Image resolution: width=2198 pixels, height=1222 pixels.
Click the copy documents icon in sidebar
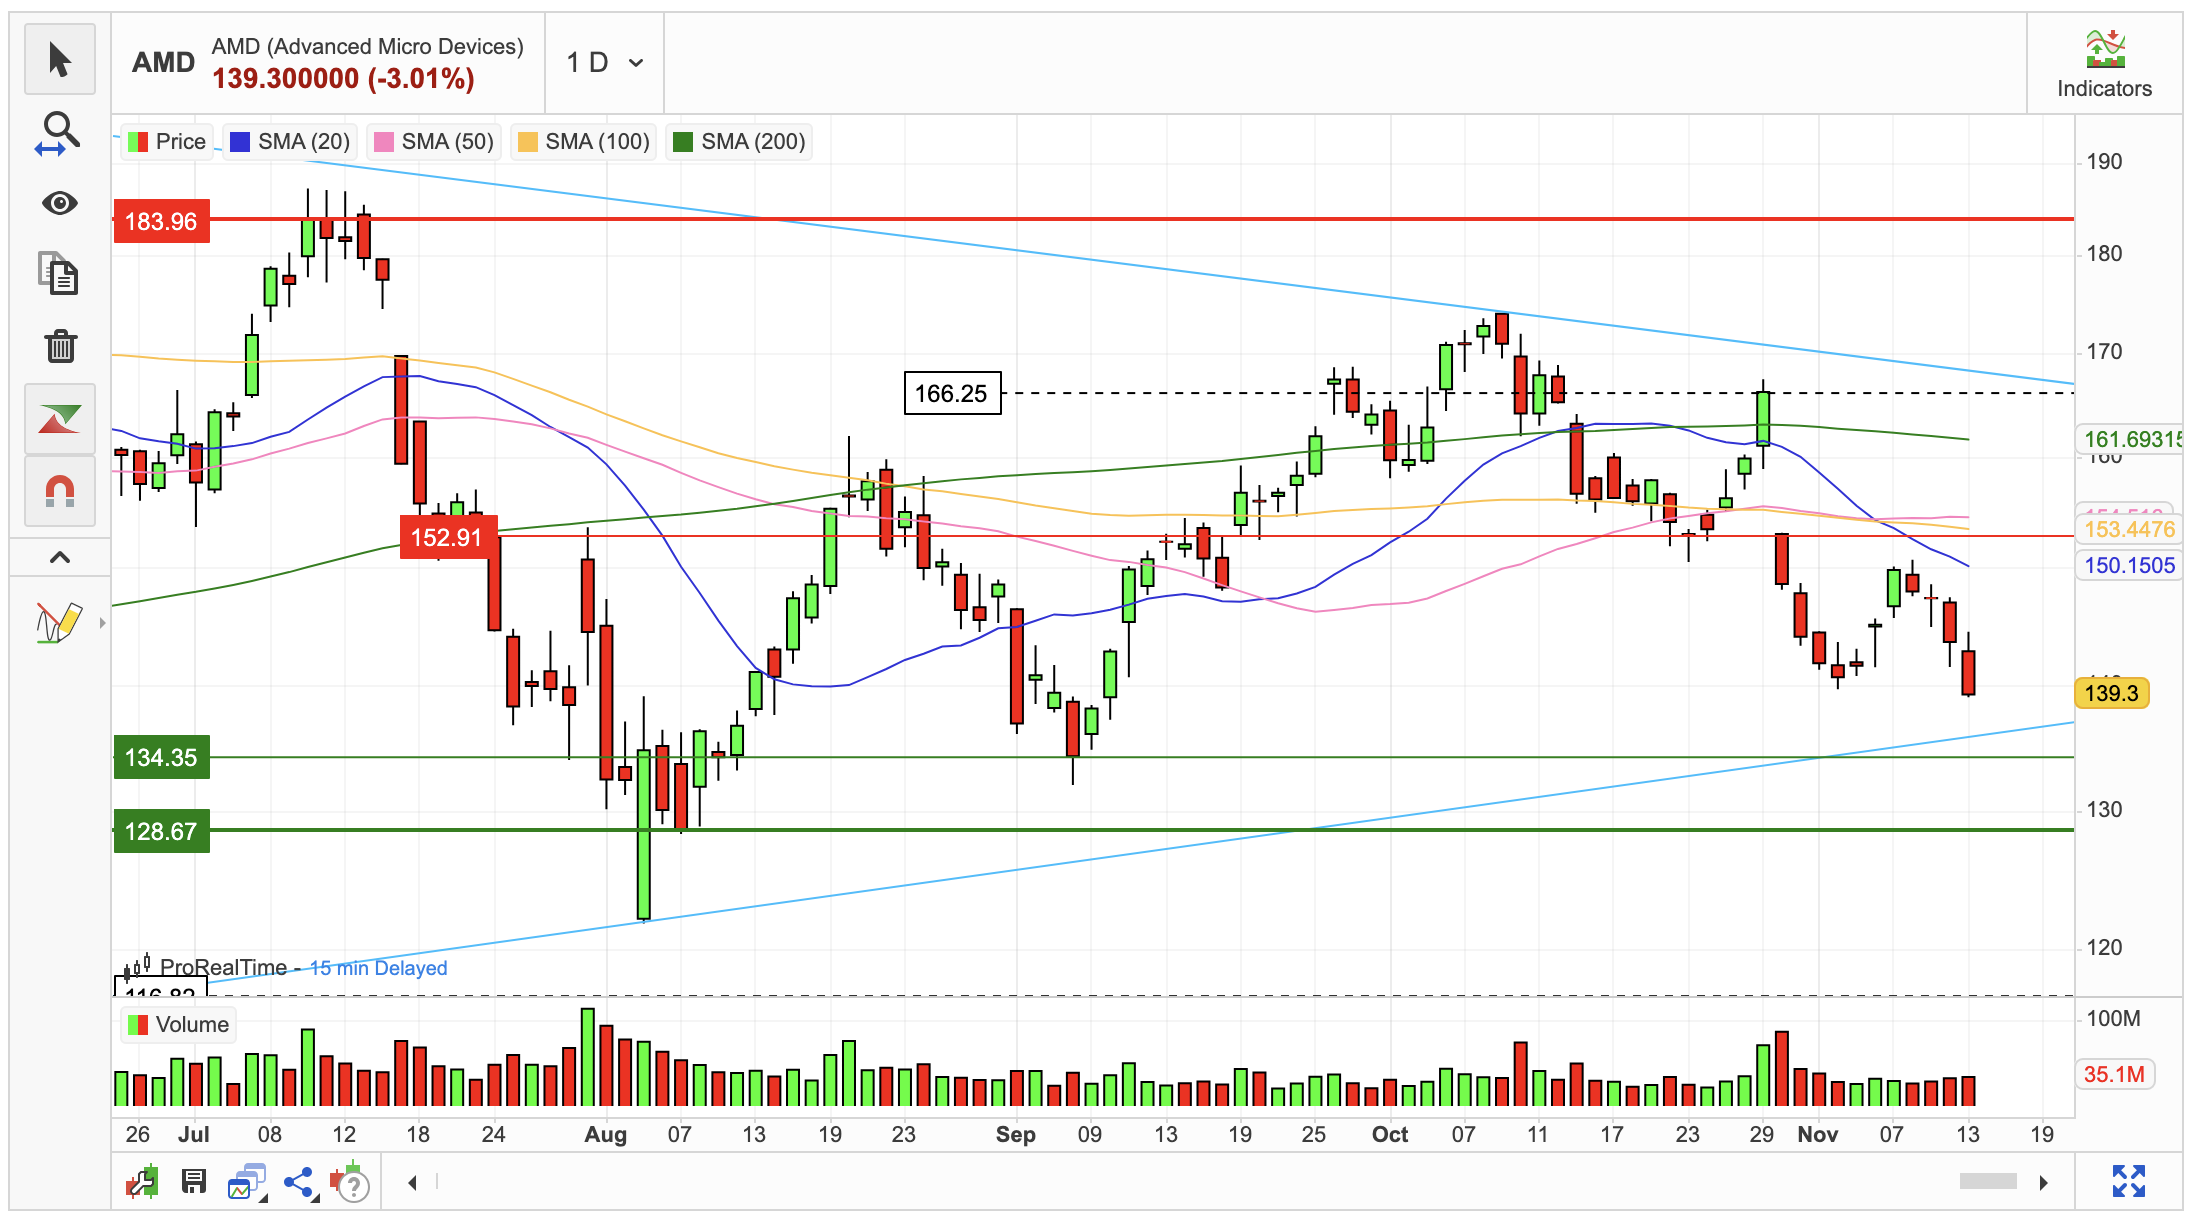click(60, 274)
